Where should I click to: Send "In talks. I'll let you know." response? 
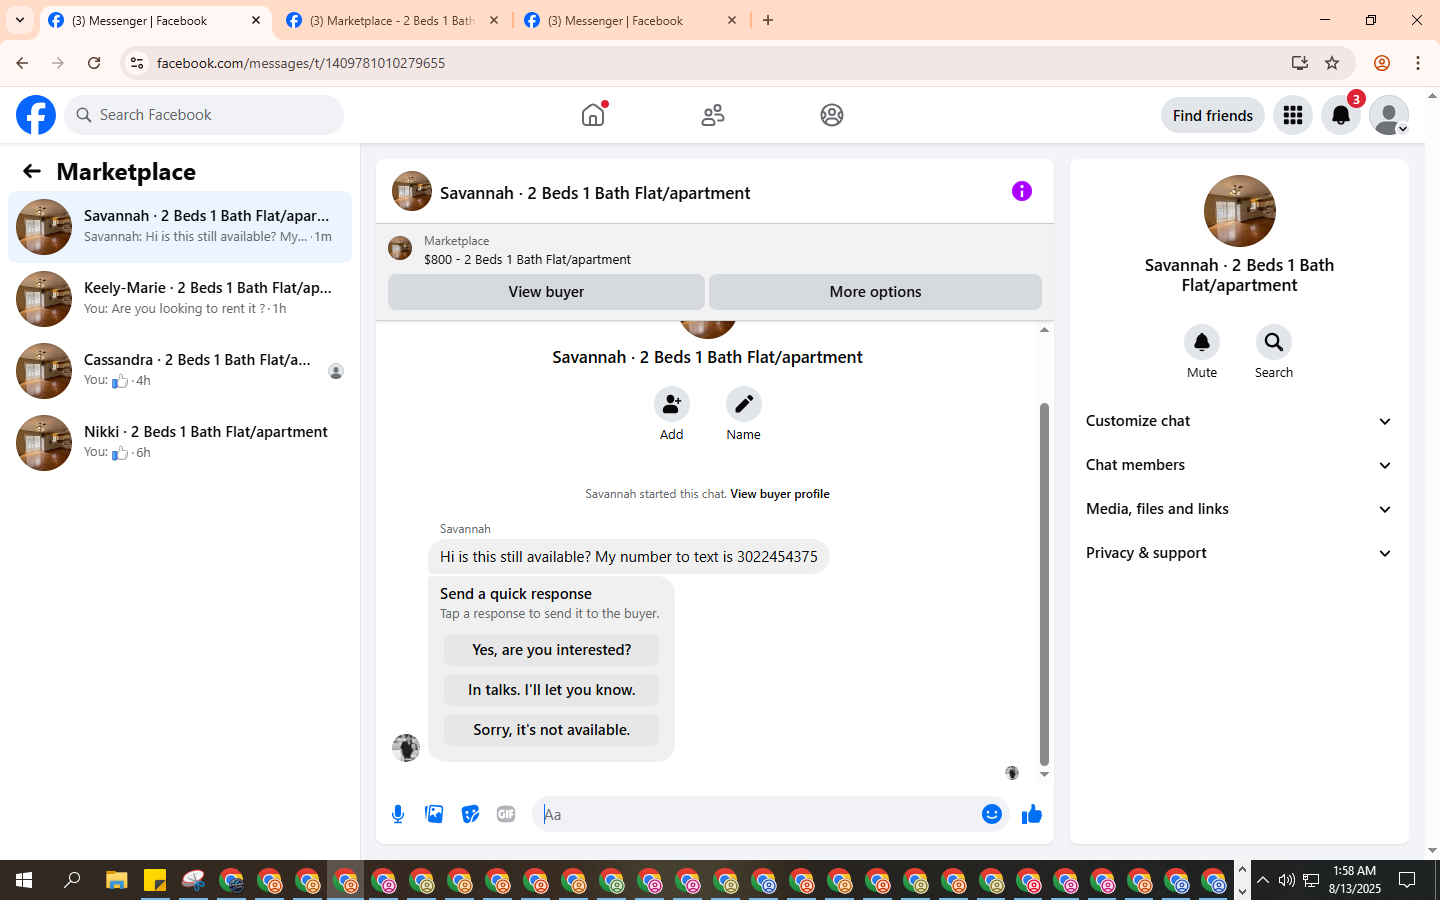551,690
